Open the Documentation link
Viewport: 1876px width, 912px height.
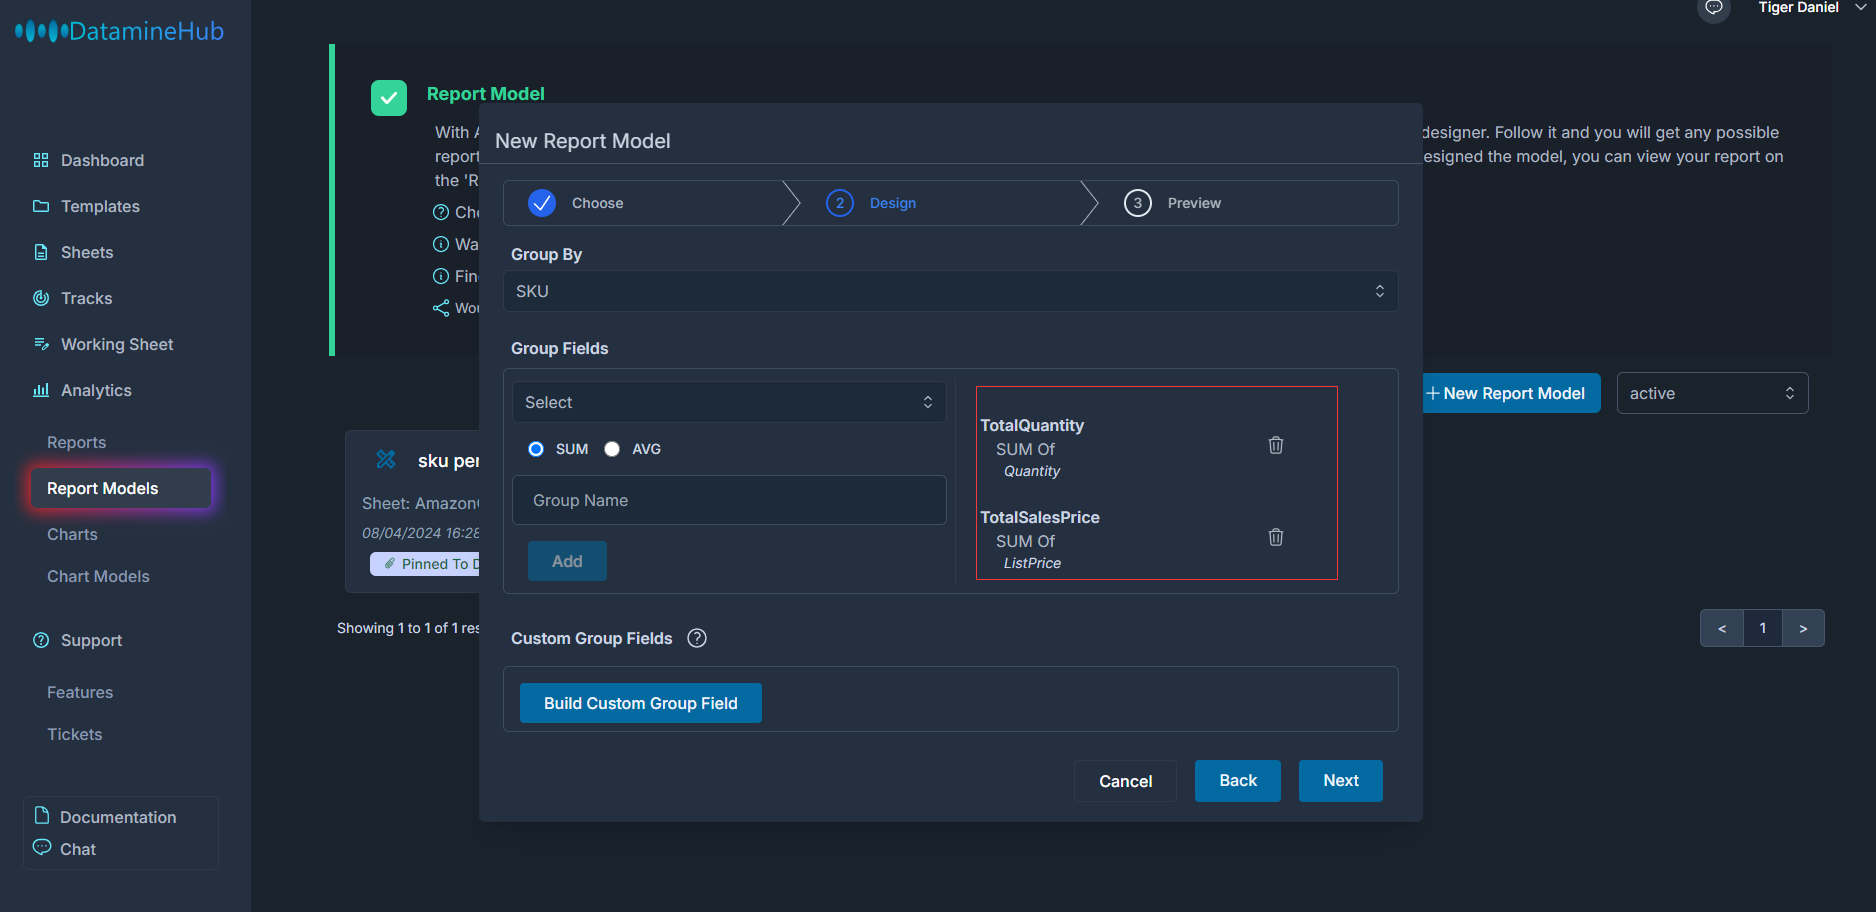click(118, 817)
